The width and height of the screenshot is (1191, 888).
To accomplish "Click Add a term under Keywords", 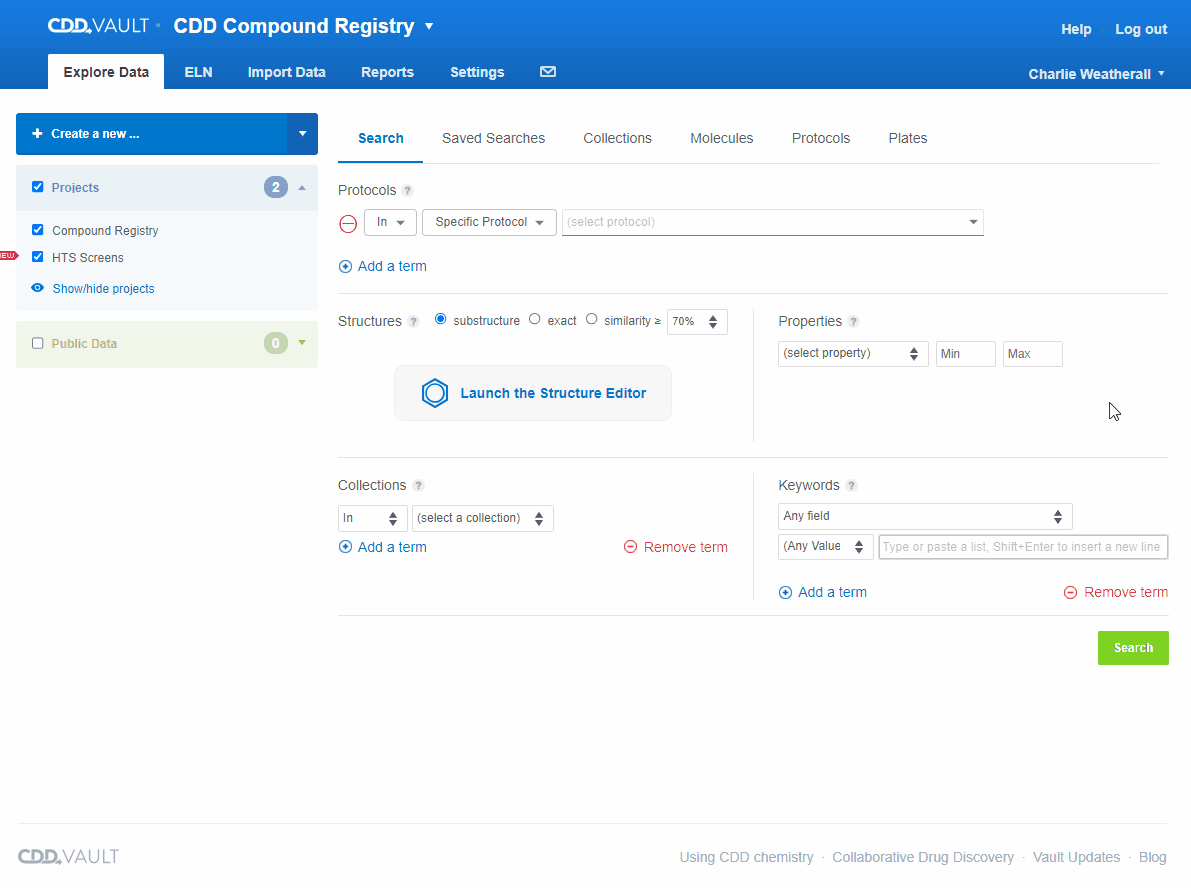I will click(823, 593).
